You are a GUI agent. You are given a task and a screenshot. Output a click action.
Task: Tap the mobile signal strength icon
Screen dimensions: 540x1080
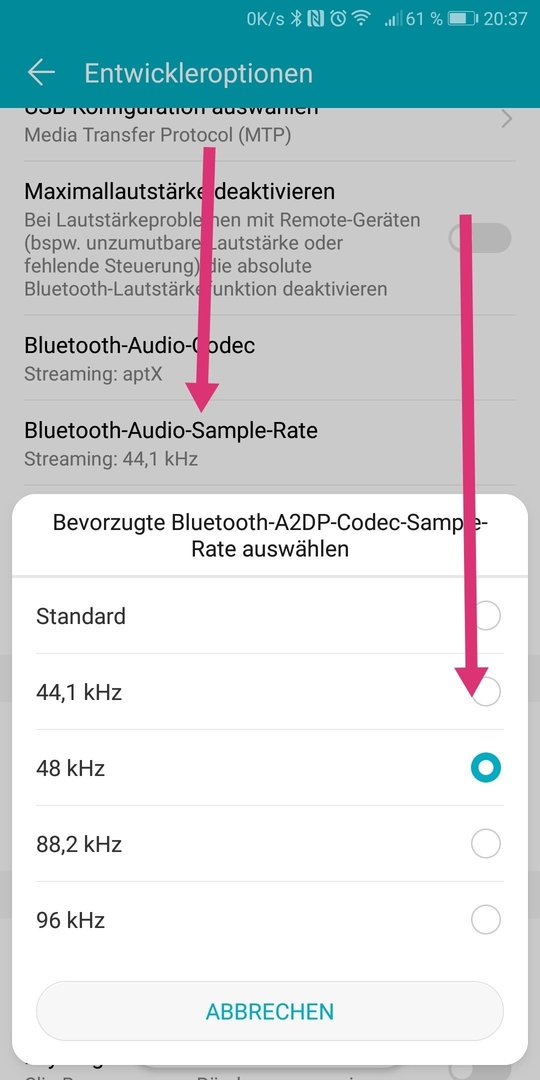(x=394, y=19)
